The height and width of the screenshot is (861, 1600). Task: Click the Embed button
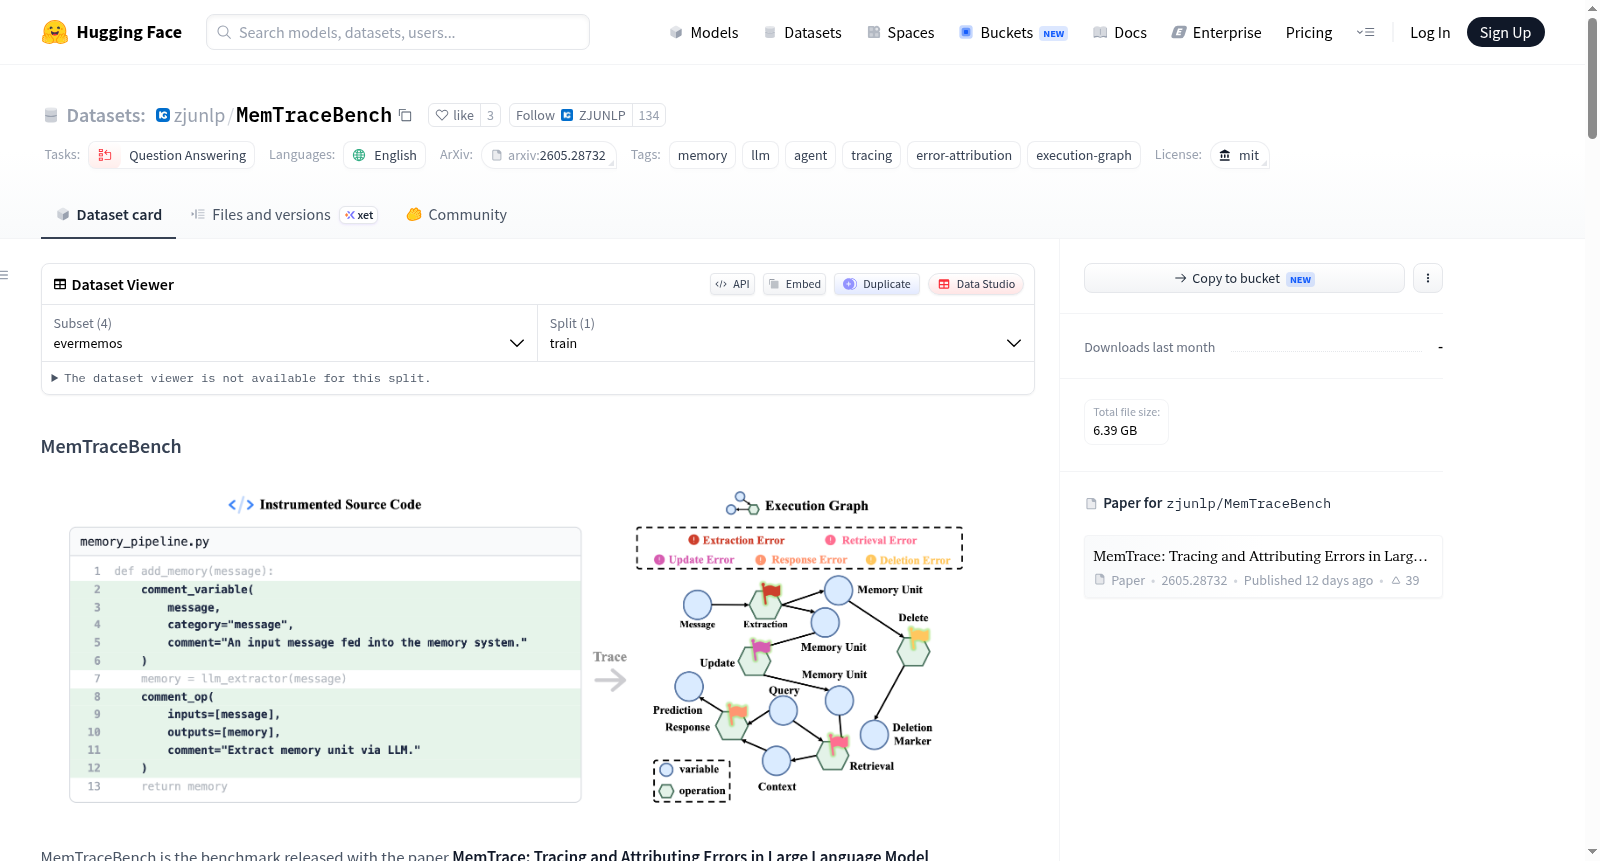tap(794, 284)
